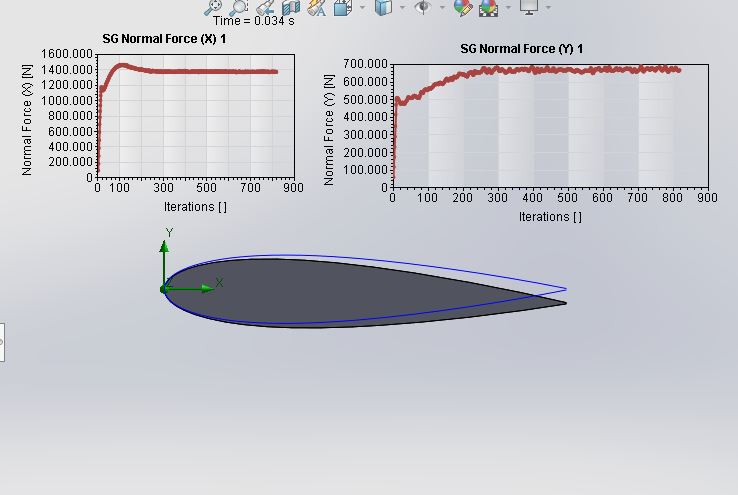Screen dimensions: 738x495
Task: Return to the Previous View
Action: 265,7
